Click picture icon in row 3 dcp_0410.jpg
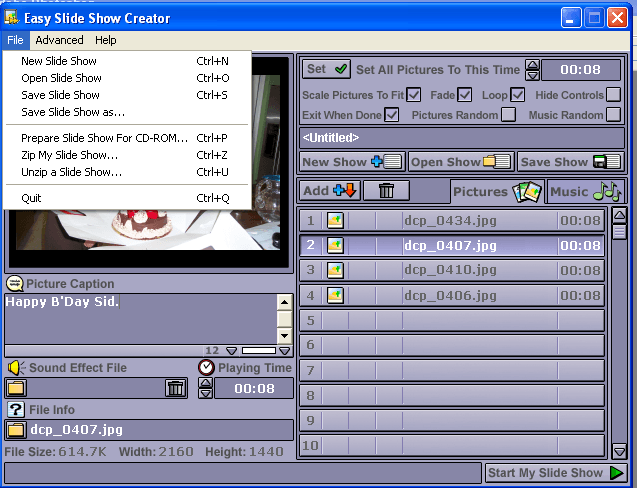The width and height of the screenshot is (637, 488). coord(335,270)
